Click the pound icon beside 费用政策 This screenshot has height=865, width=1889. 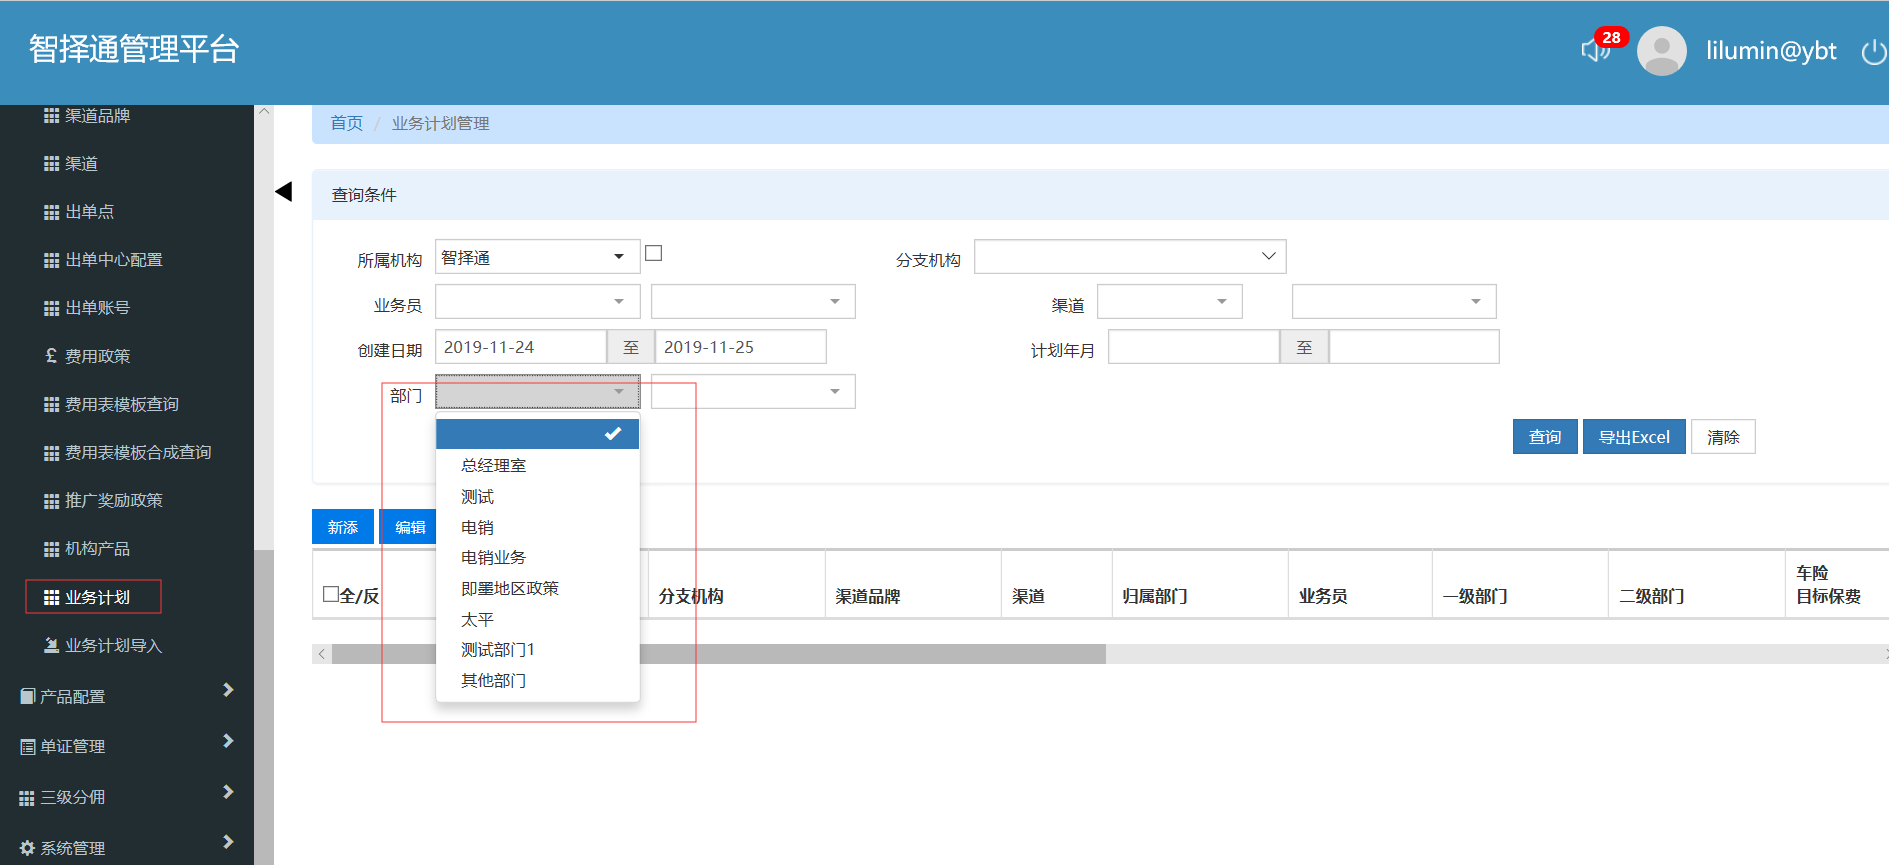(x=51, y=355)
